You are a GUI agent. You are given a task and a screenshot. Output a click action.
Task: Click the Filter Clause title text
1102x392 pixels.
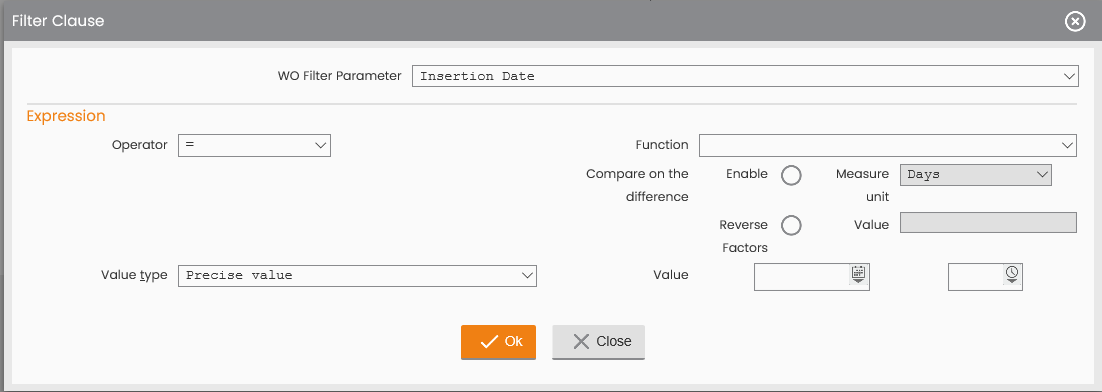coord(58,21)
